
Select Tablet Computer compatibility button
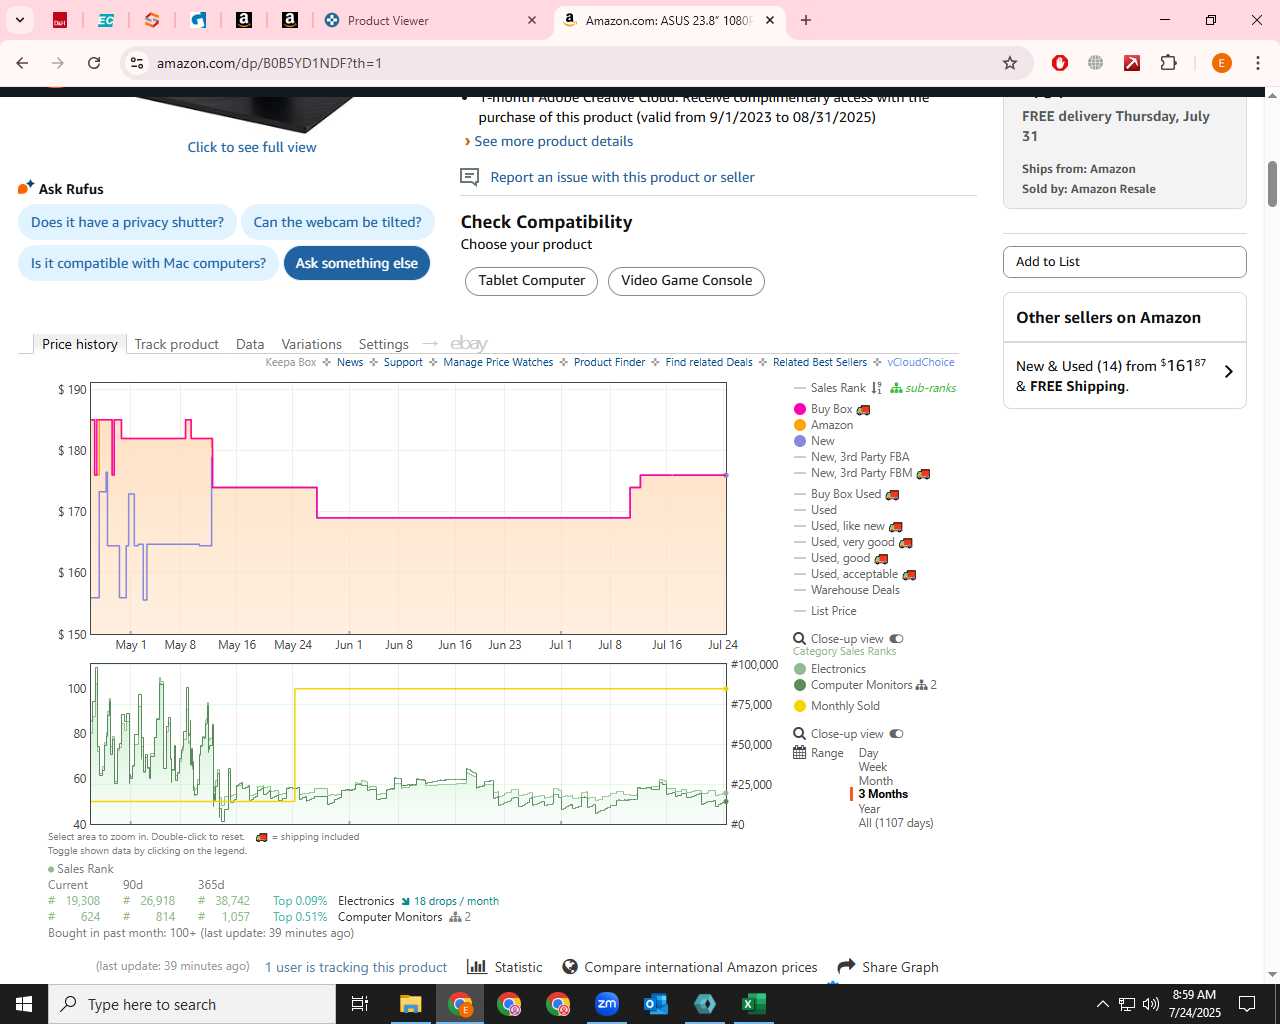531,281
